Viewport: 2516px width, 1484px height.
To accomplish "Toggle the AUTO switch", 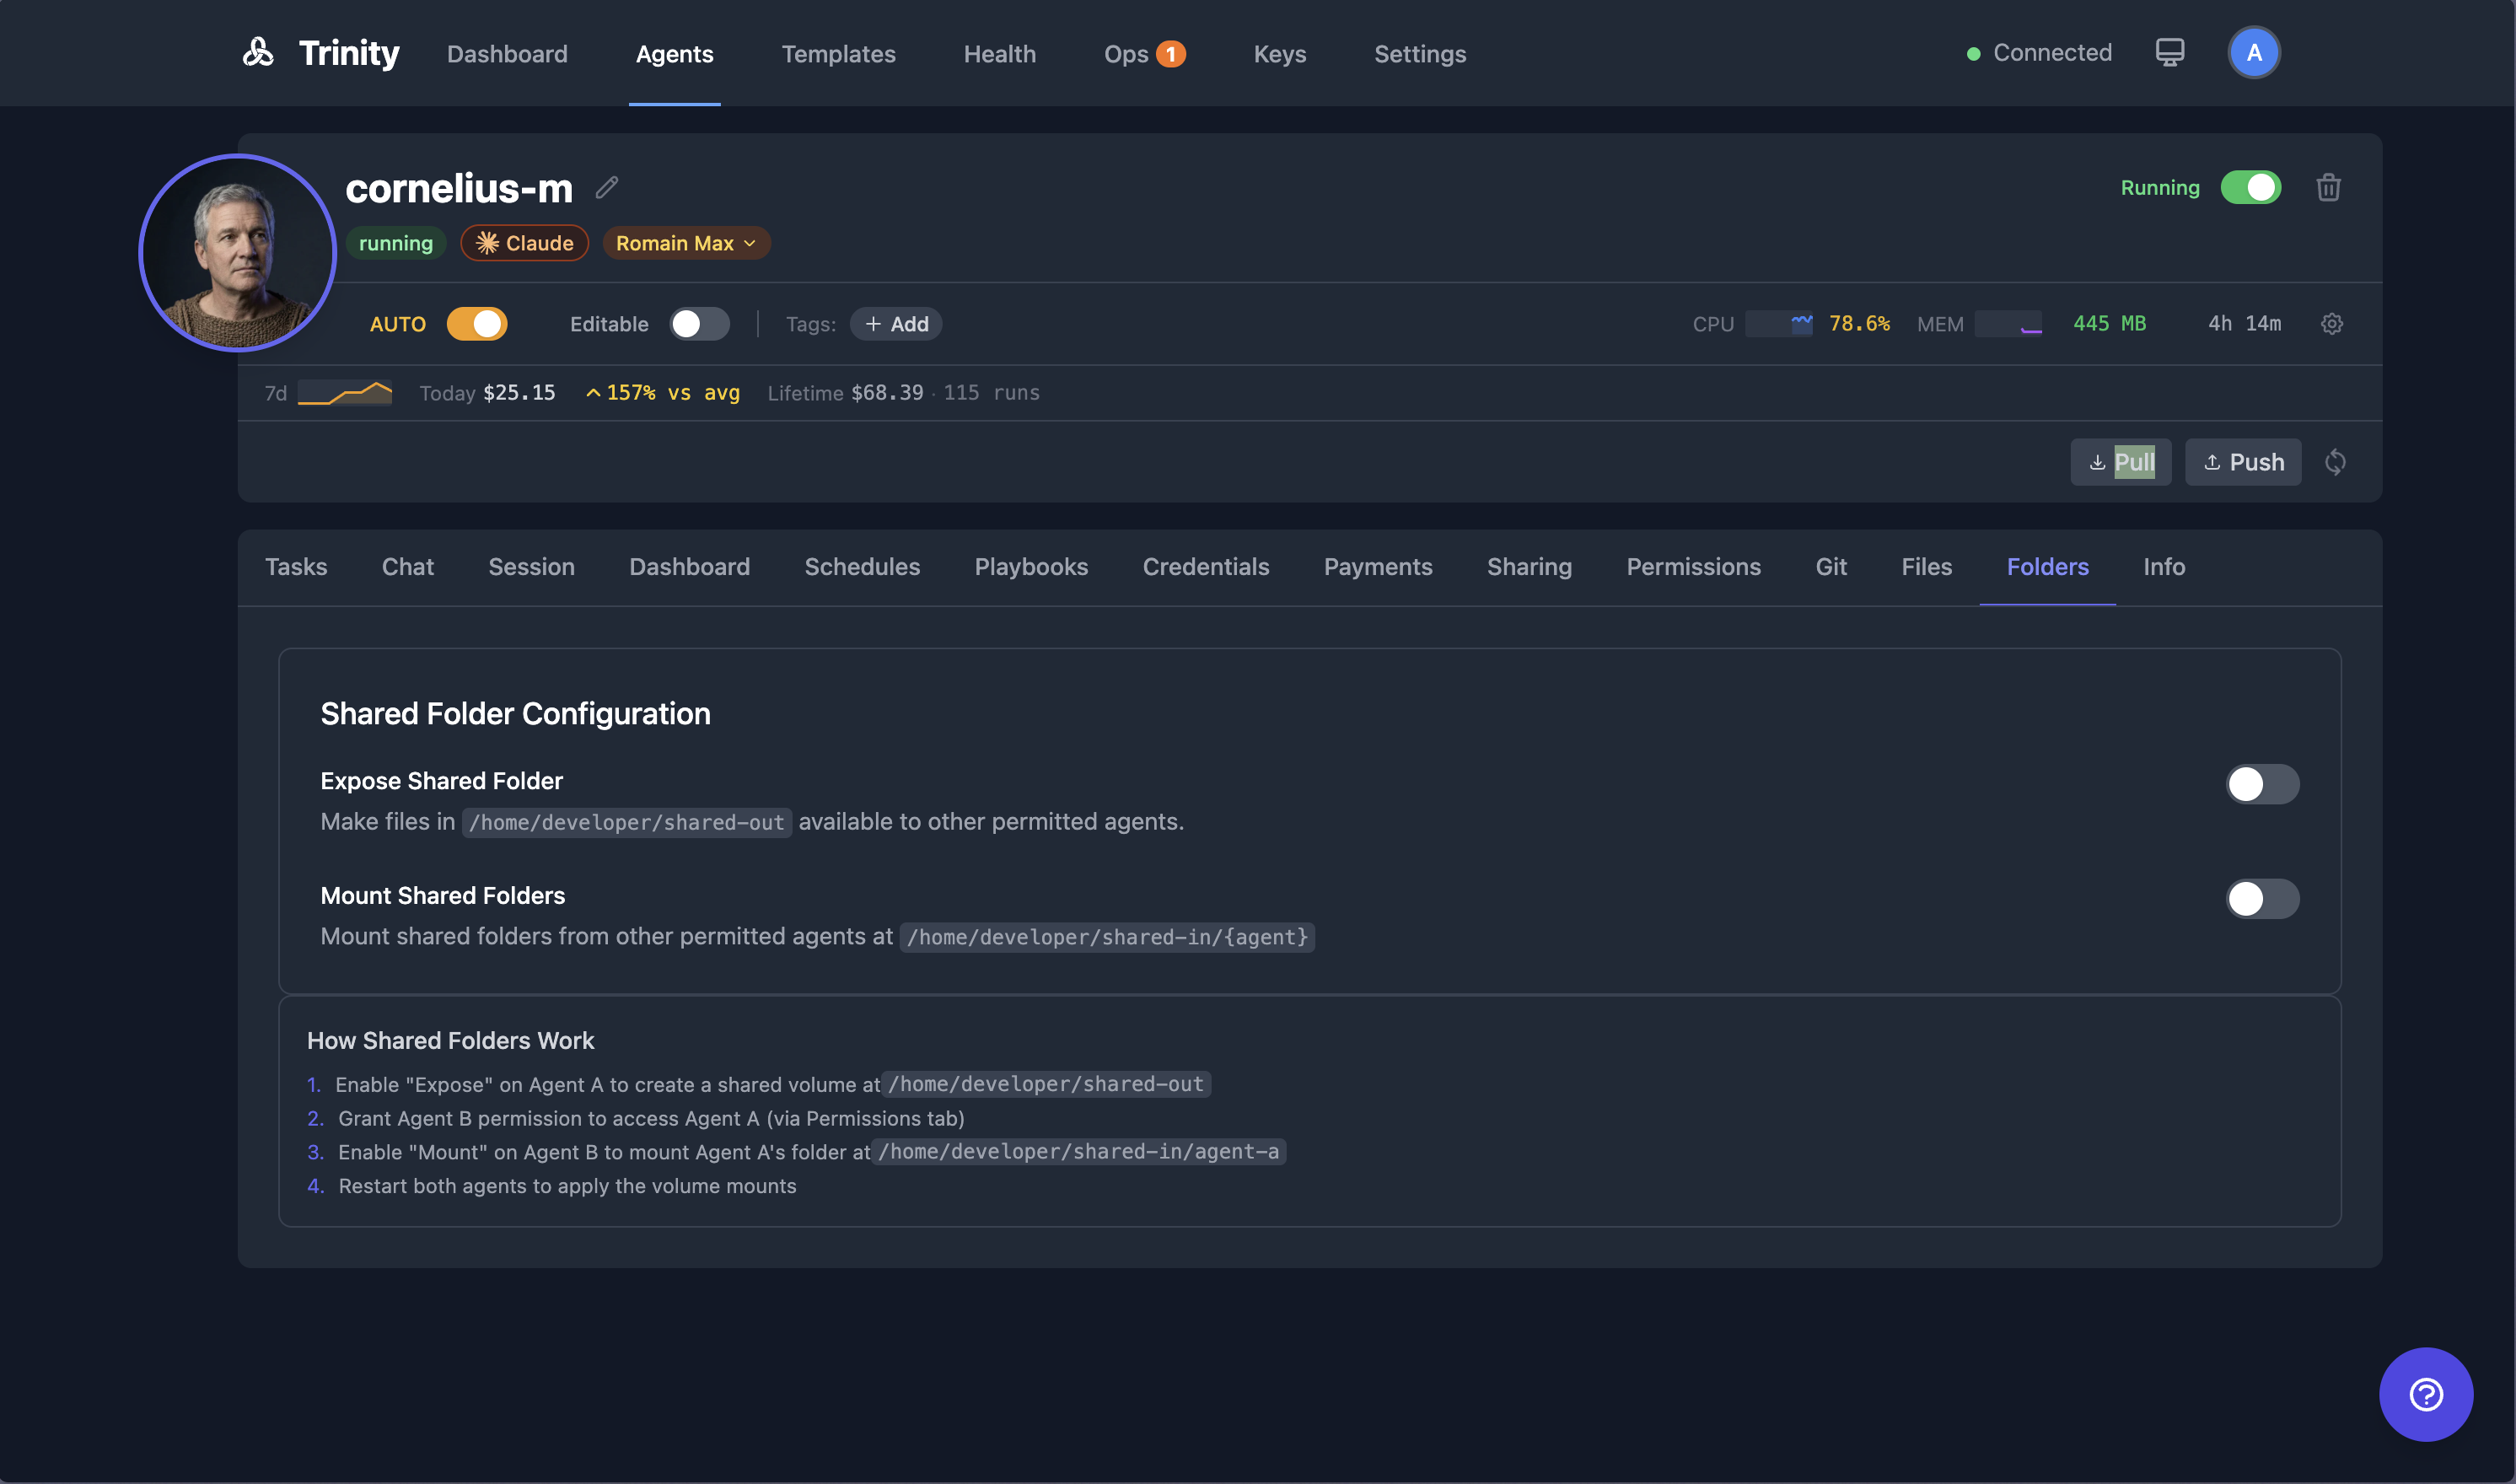I will coord(477,324).
